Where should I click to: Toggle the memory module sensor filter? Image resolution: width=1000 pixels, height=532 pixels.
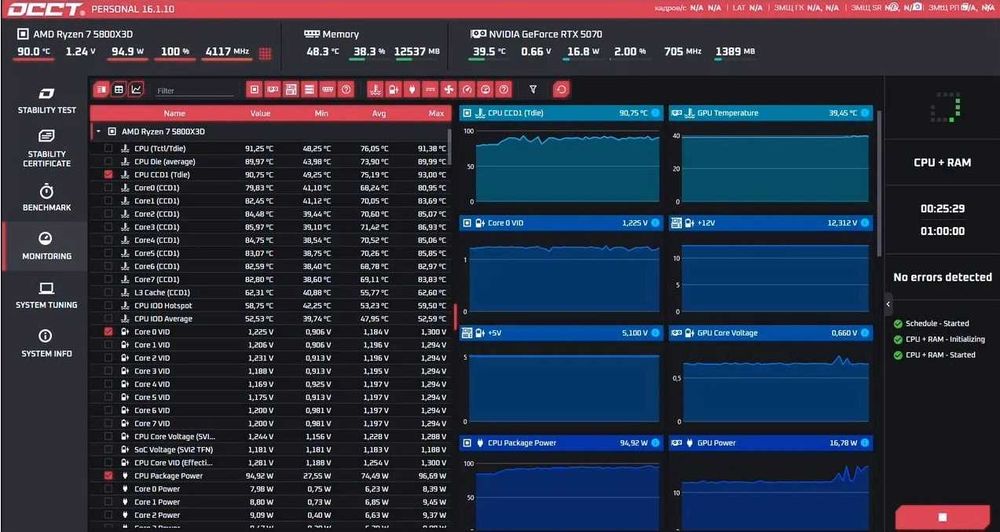tap(328, 89)
